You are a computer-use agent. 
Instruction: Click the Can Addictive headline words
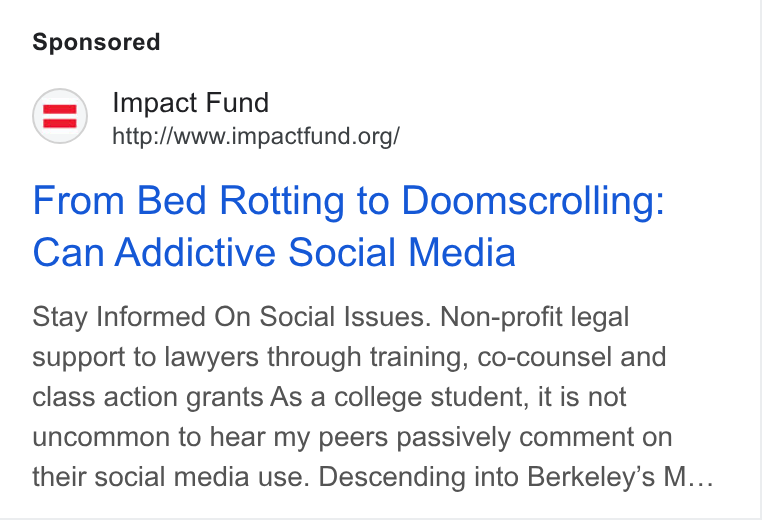(x=154, y=252)
